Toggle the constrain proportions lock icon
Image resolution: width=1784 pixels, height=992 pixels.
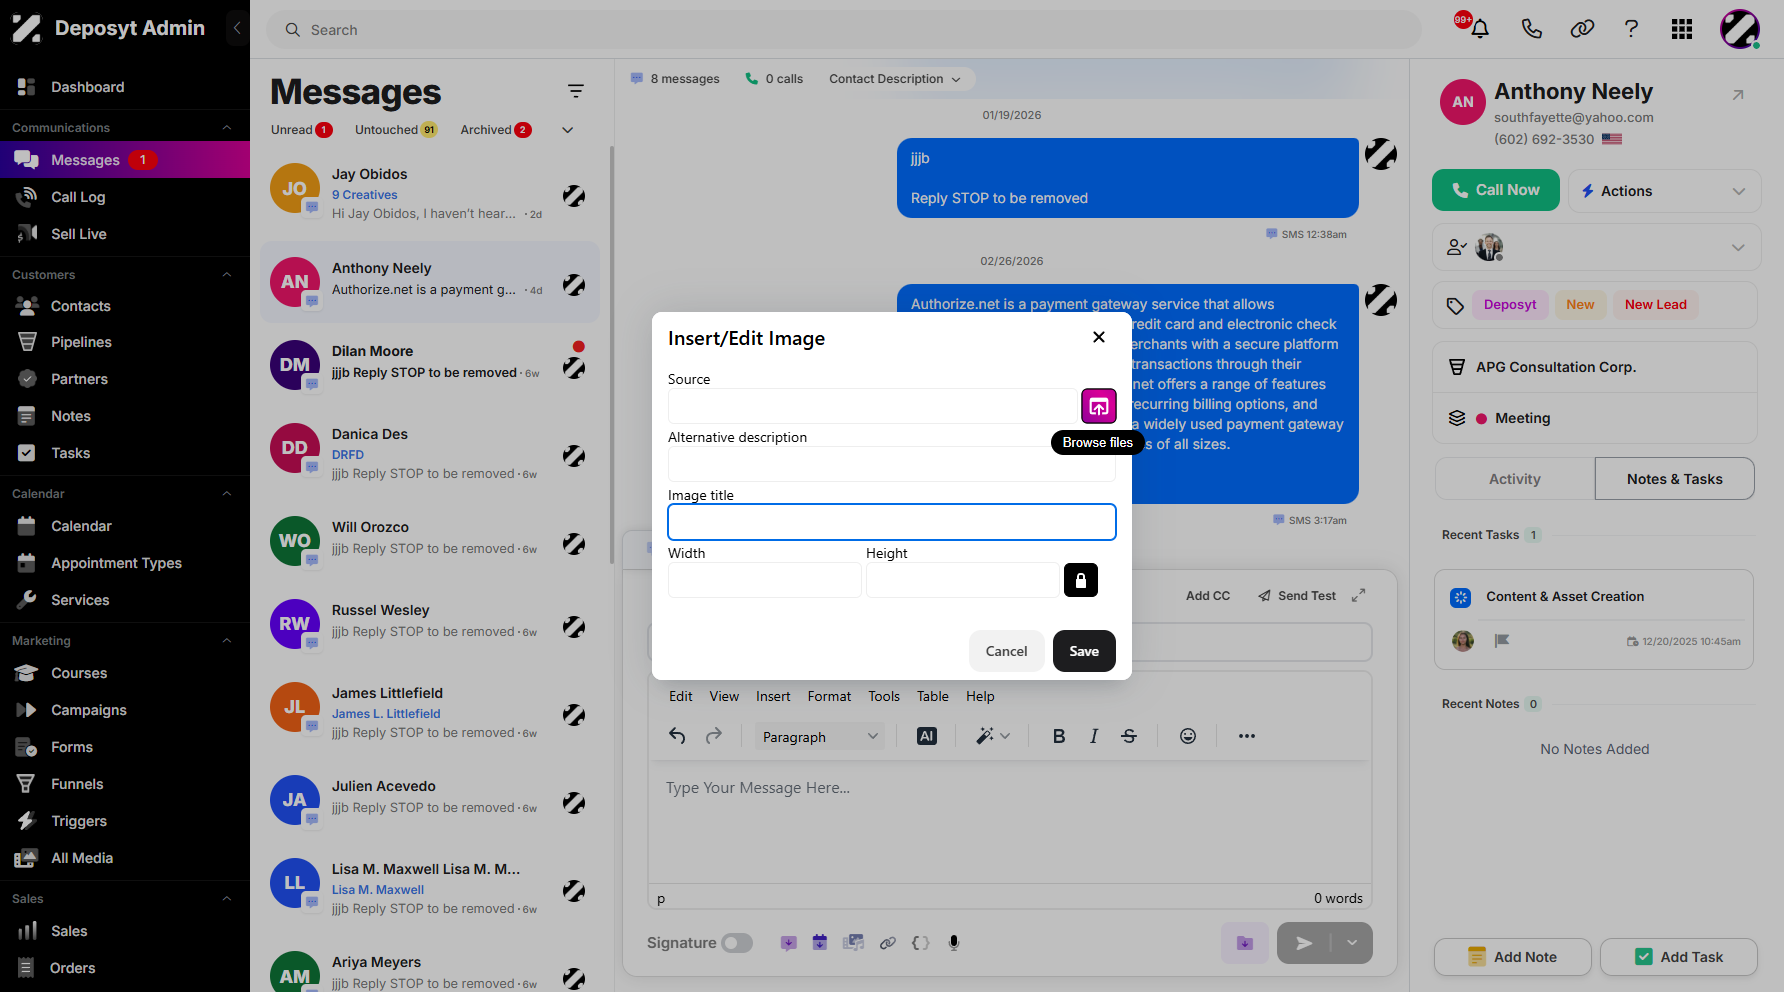coord(1080,580)
